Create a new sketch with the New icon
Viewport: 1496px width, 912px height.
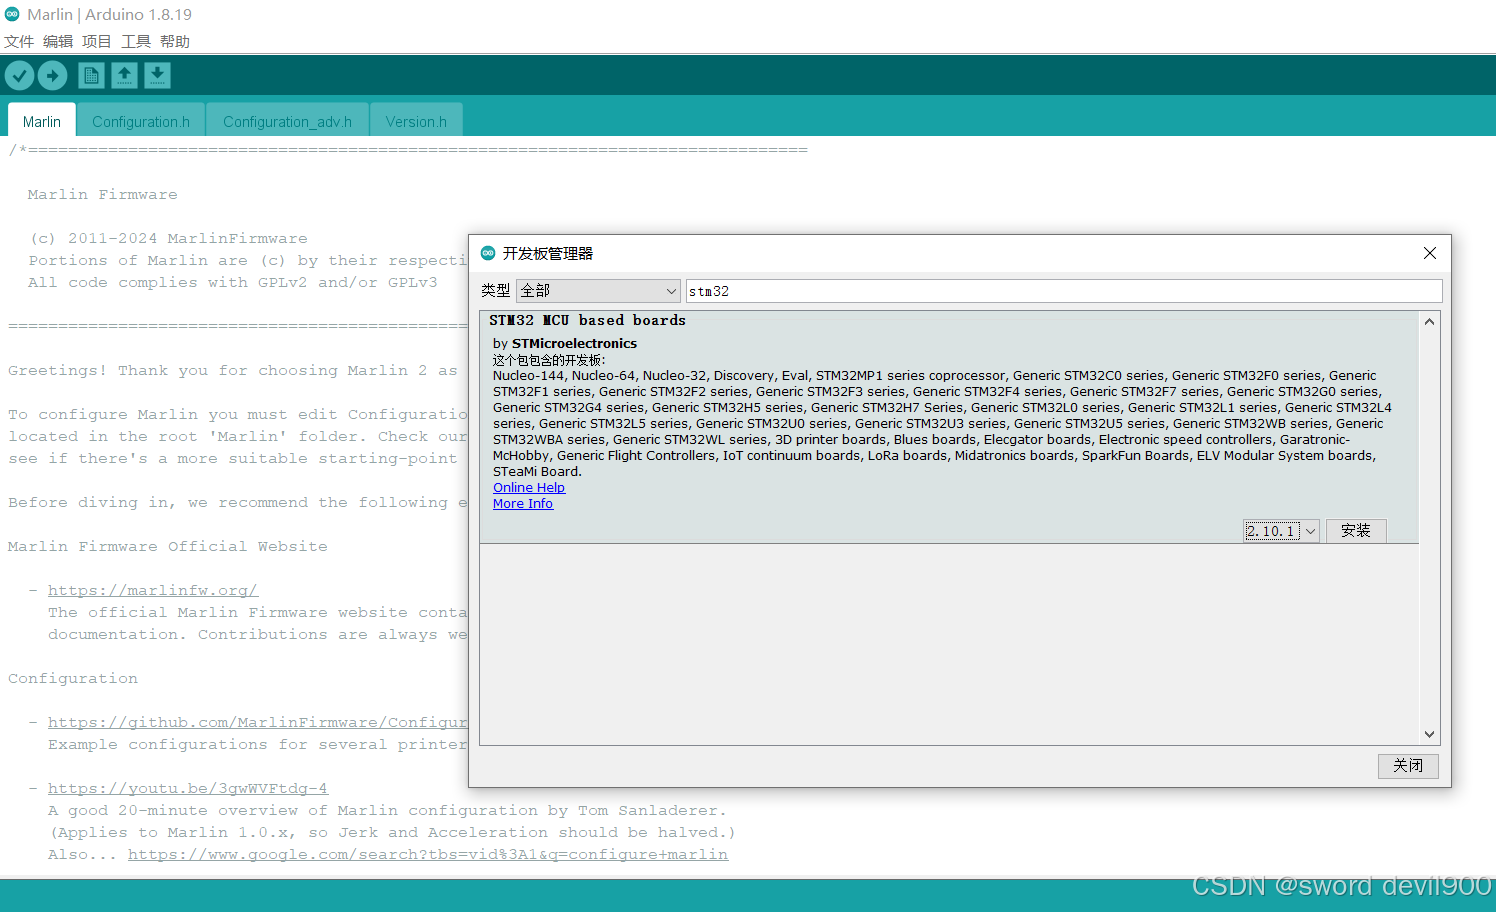pos(91,75)
